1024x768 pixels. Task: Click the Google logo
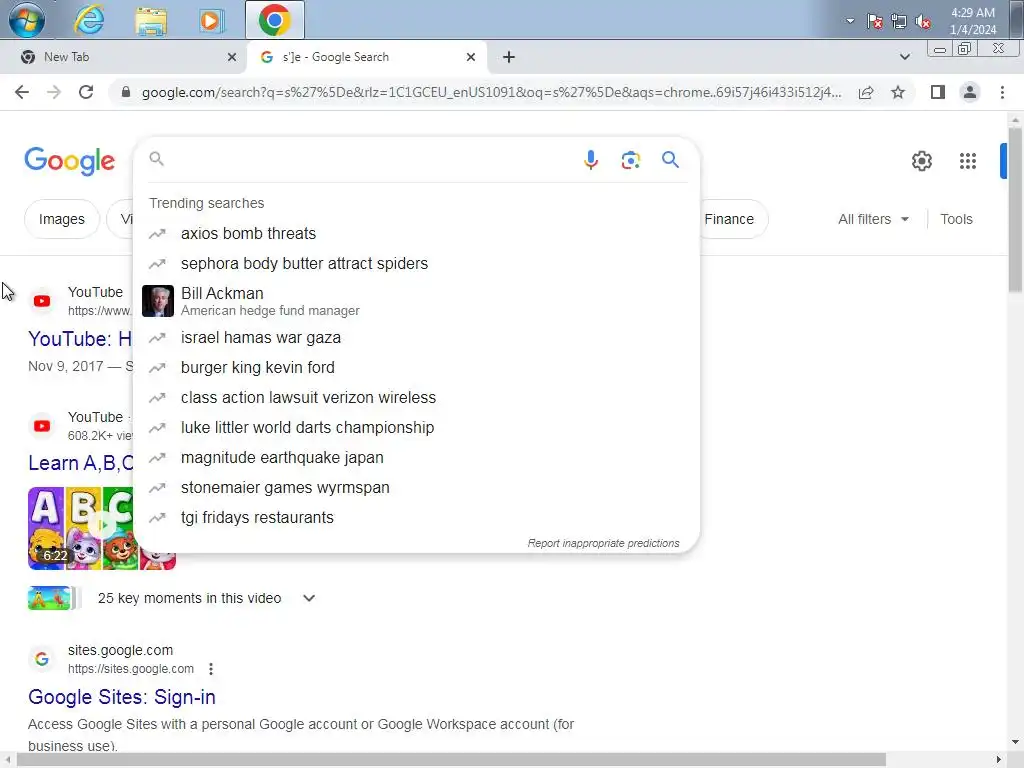[x=69, y=161]
